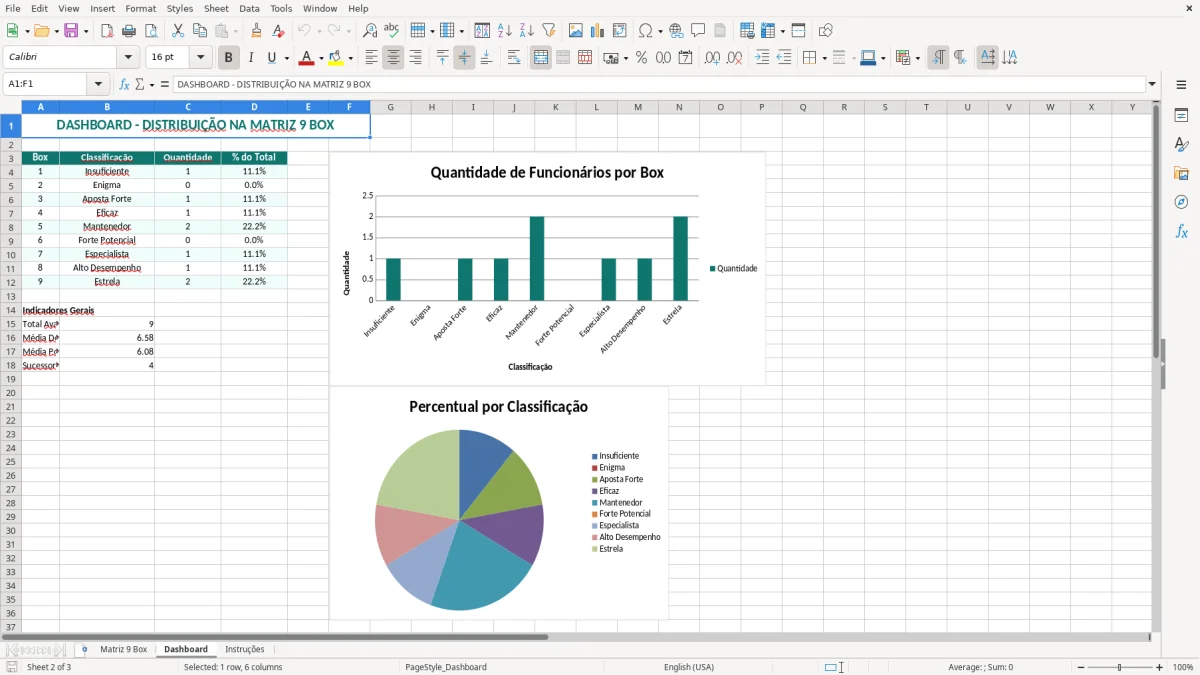Toggle Underline formatting
The height and width of the screenshot is (675, 1200).
(x=271, y=58)
